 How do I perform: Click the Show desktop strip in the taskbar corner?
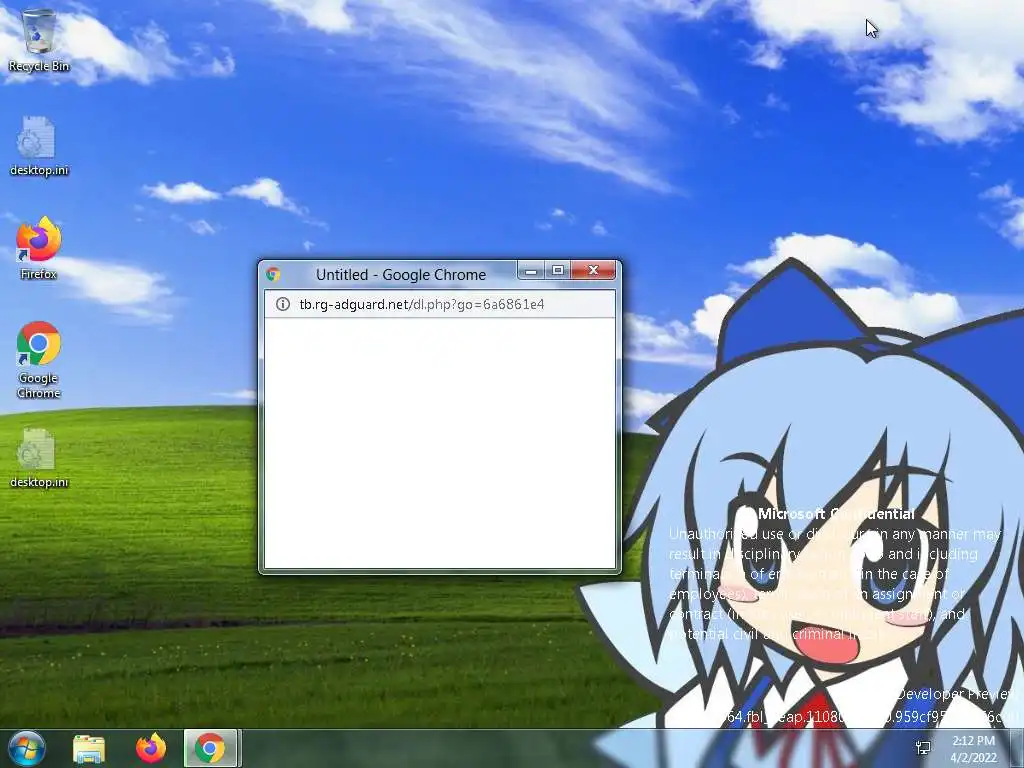pos(1017,749)
